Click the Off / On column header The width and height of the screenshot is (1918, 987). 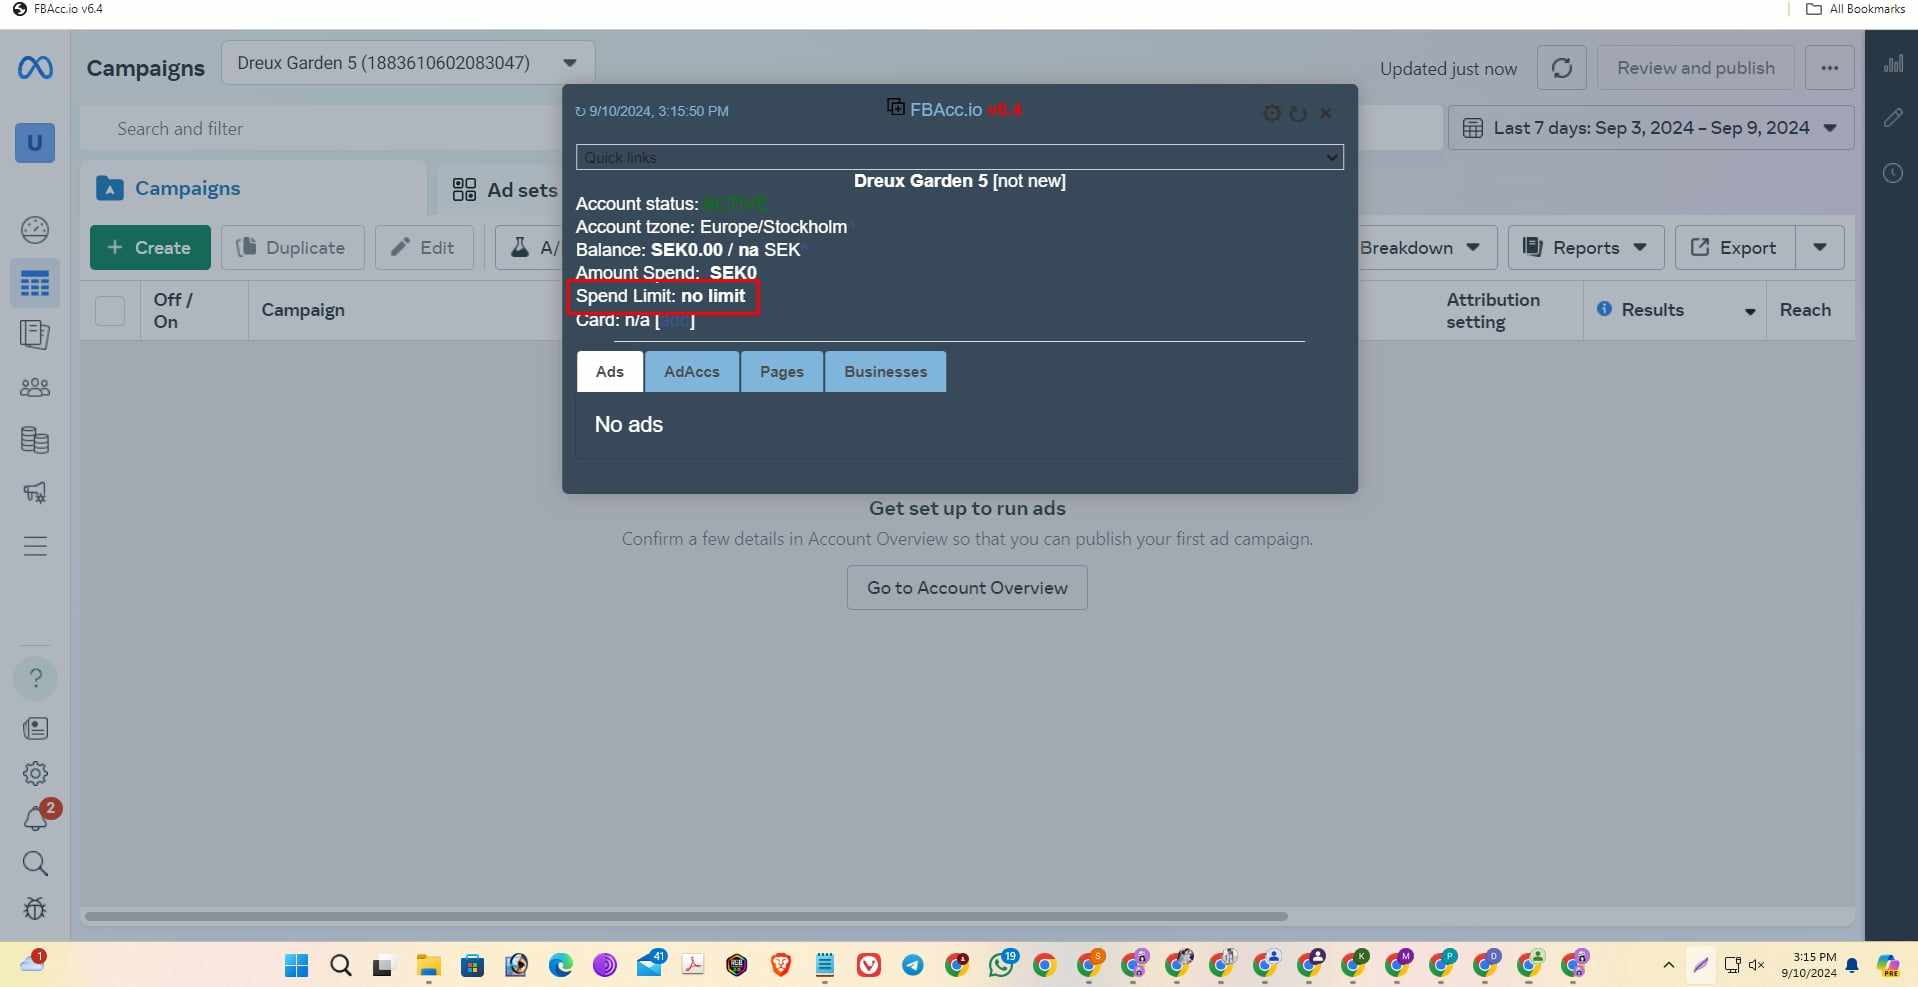pyautogui.click(x=173, y=311)
